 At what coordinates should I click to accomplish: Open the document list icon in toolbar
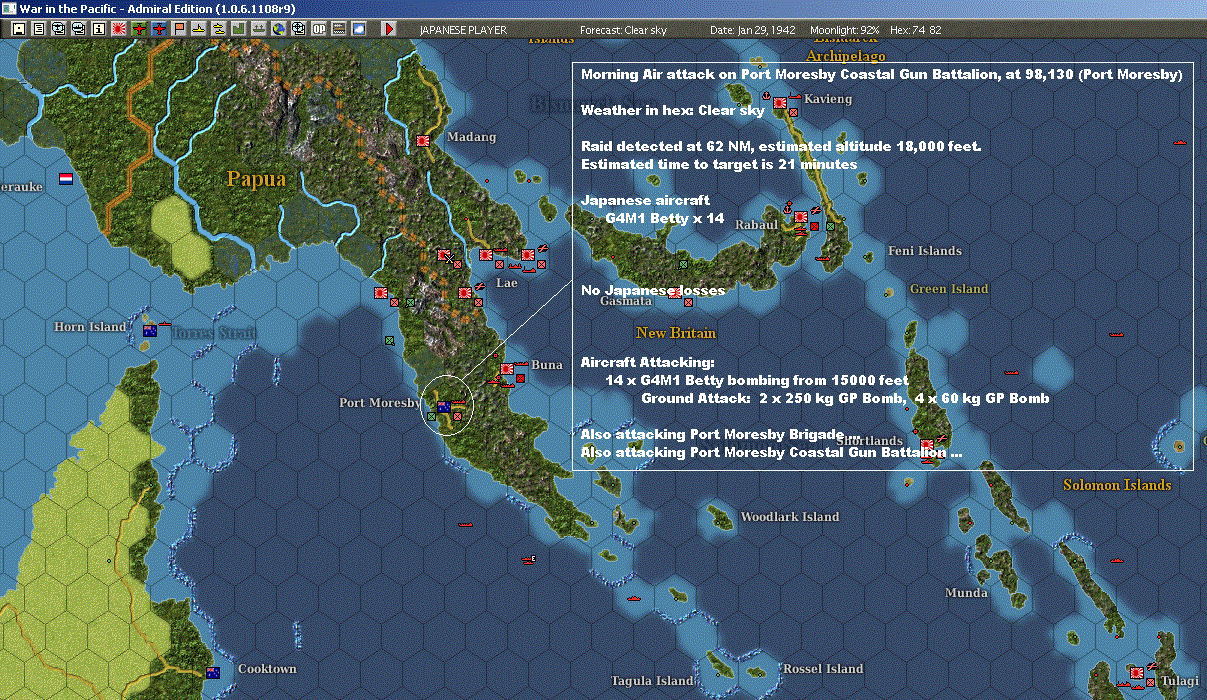[38, 29]
